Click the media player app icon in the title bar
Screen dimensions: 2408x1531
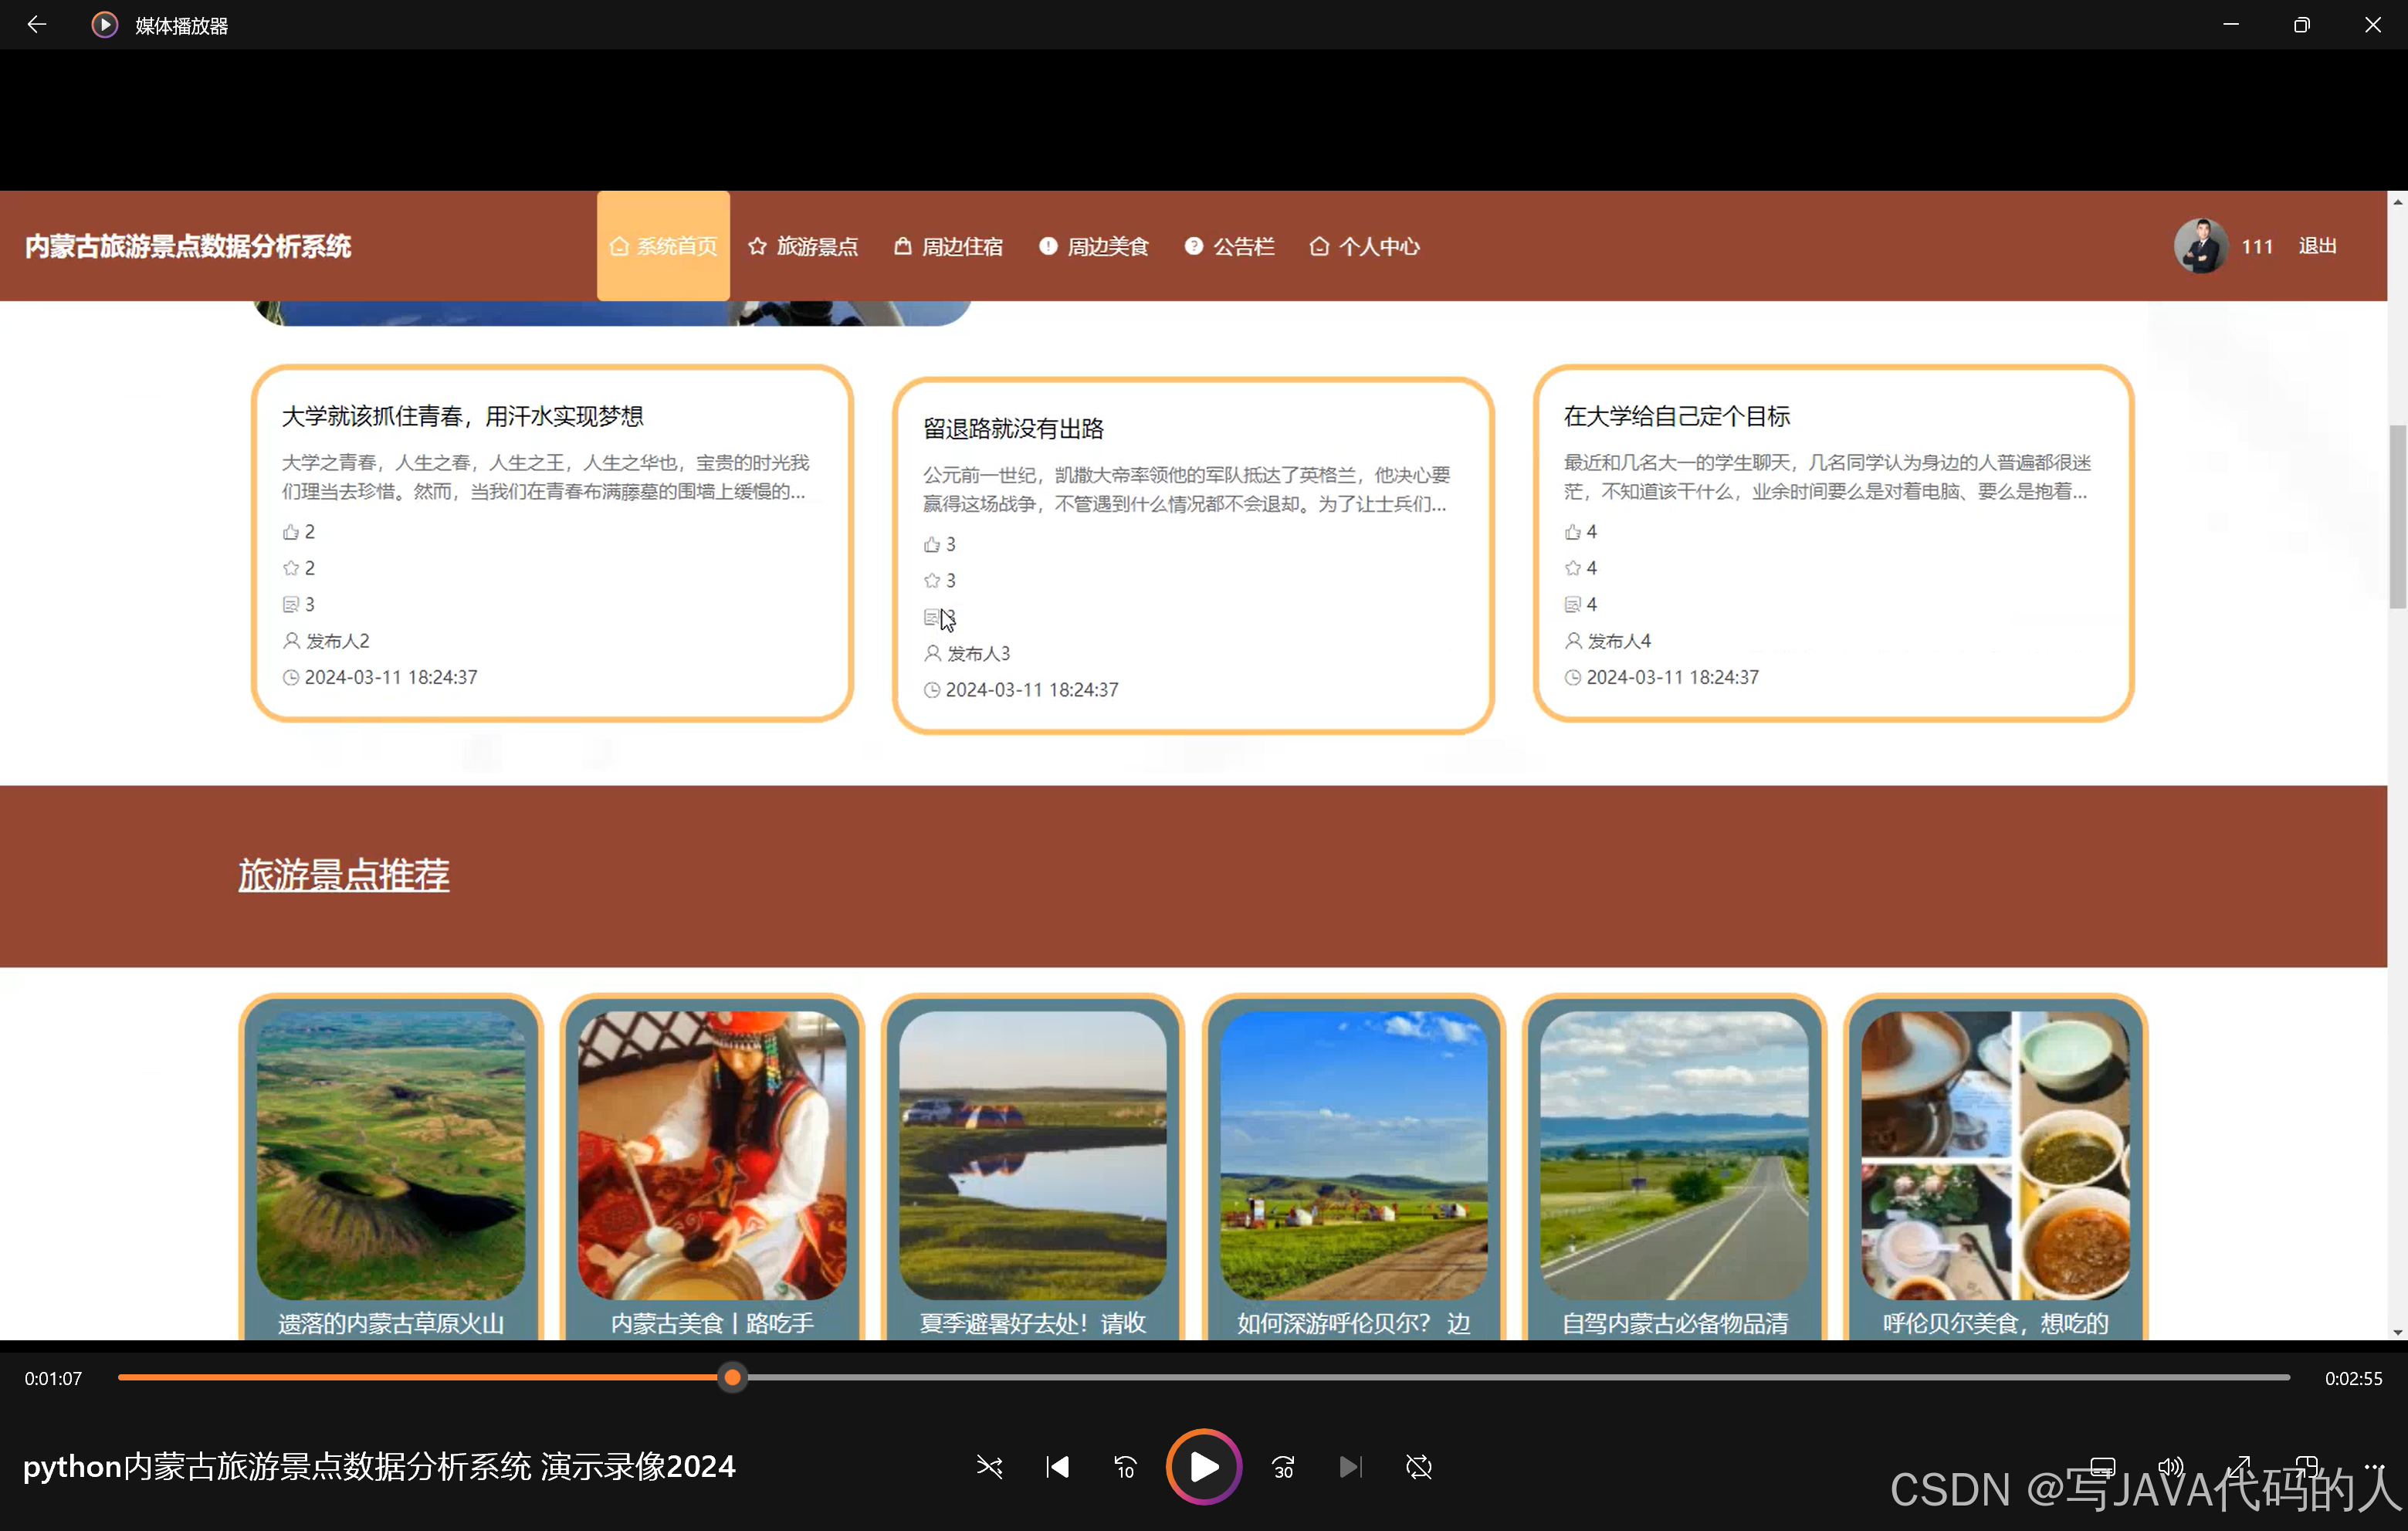[104, 25]
